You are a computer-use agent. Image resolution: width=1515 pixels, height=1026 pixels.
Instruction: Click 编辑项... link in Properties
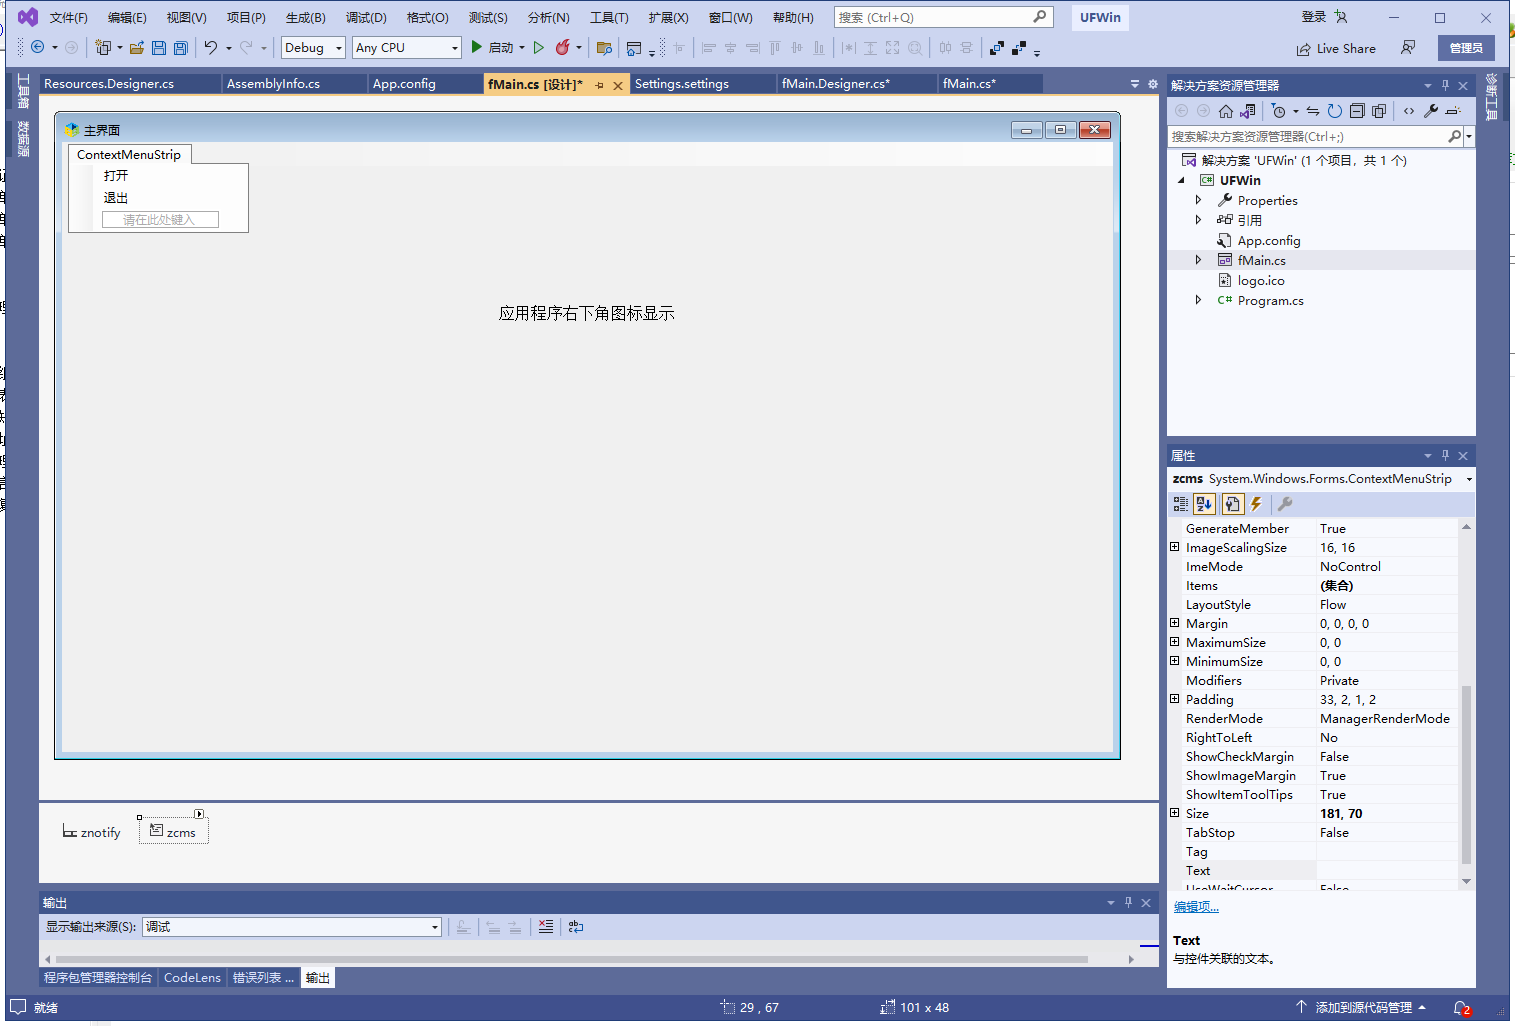coord(1196,907)
